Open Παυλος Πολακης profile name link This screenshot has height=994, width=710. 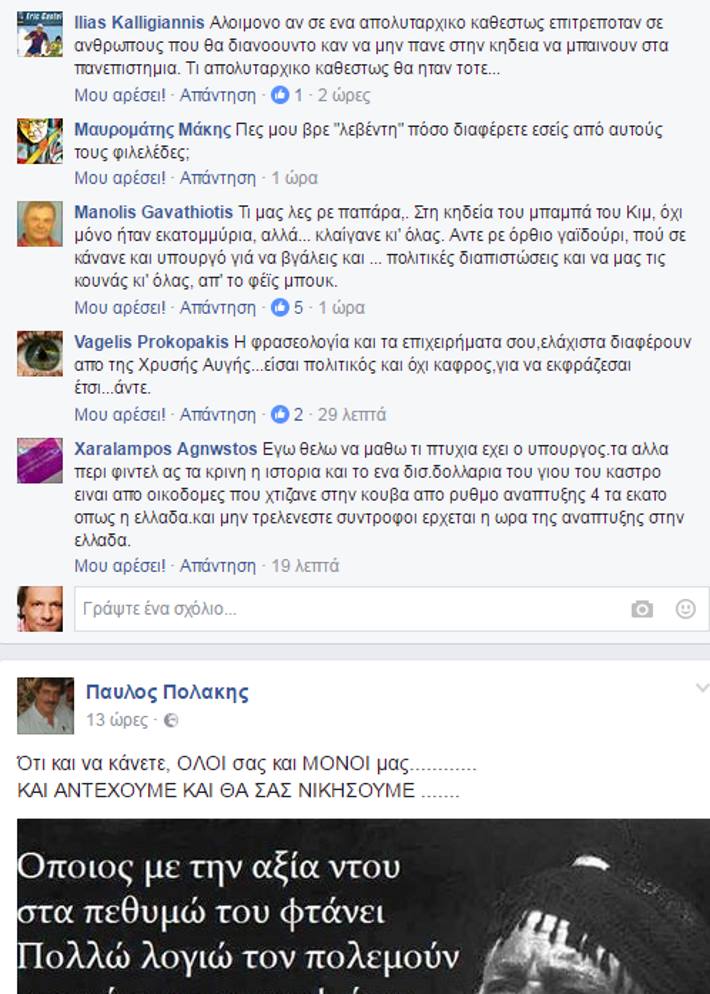(x=167, y=692)
